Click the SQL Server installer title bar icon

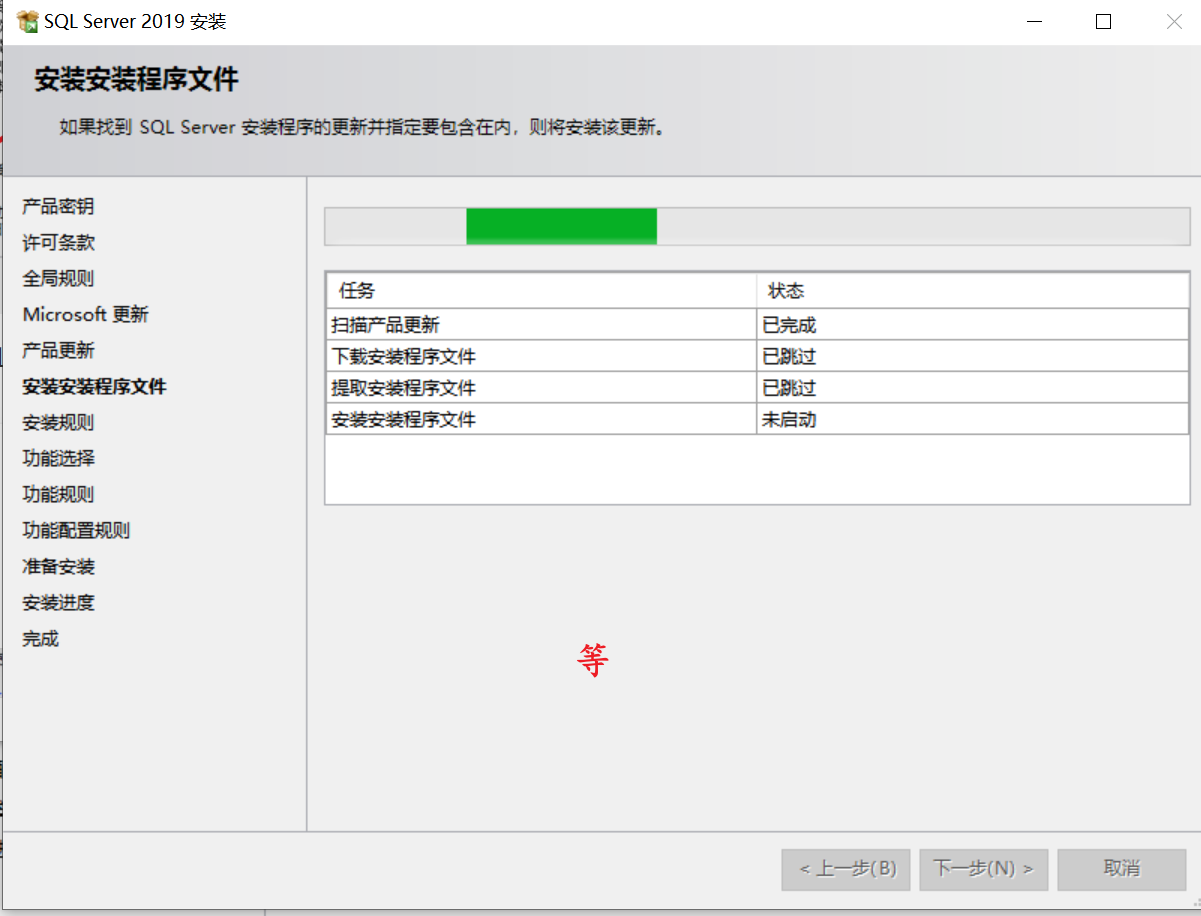pos(27,21)
